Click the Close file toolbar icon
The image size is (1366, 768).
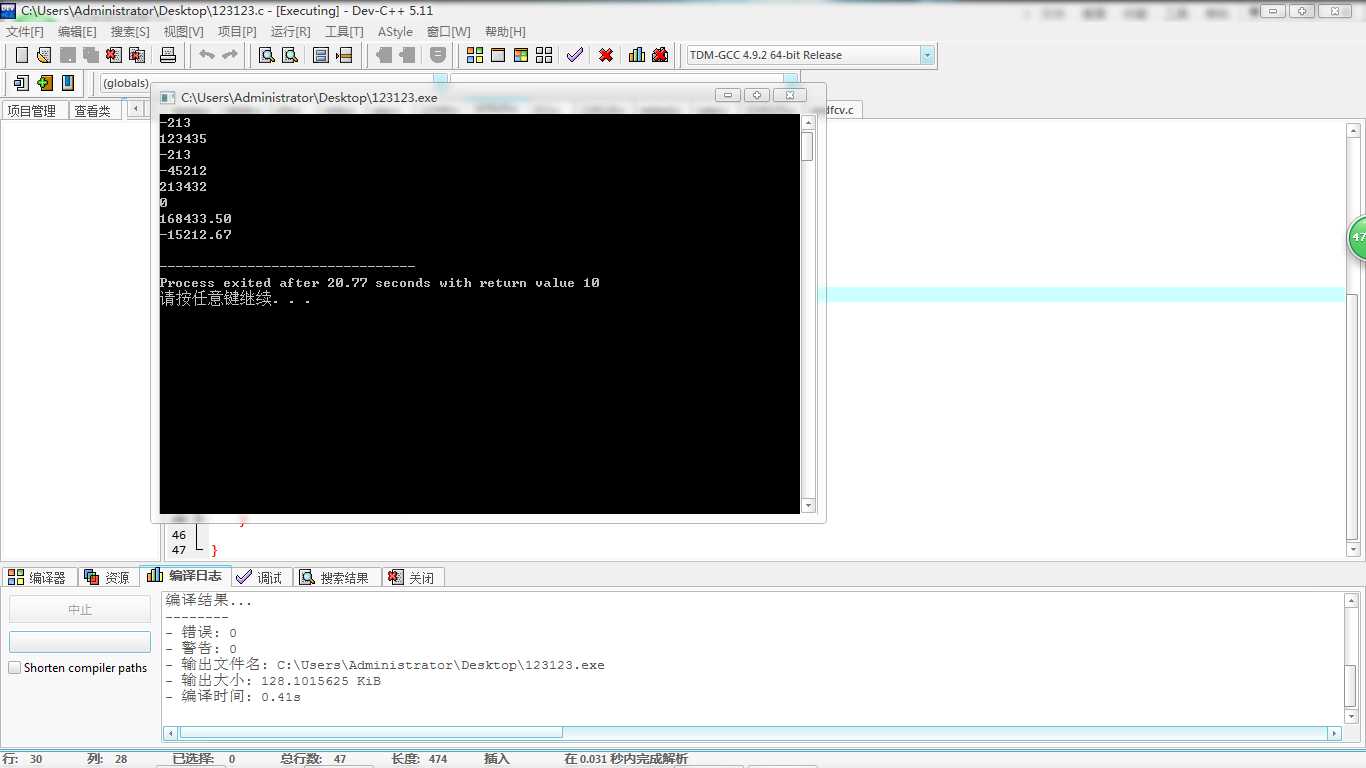click(113, 55)
